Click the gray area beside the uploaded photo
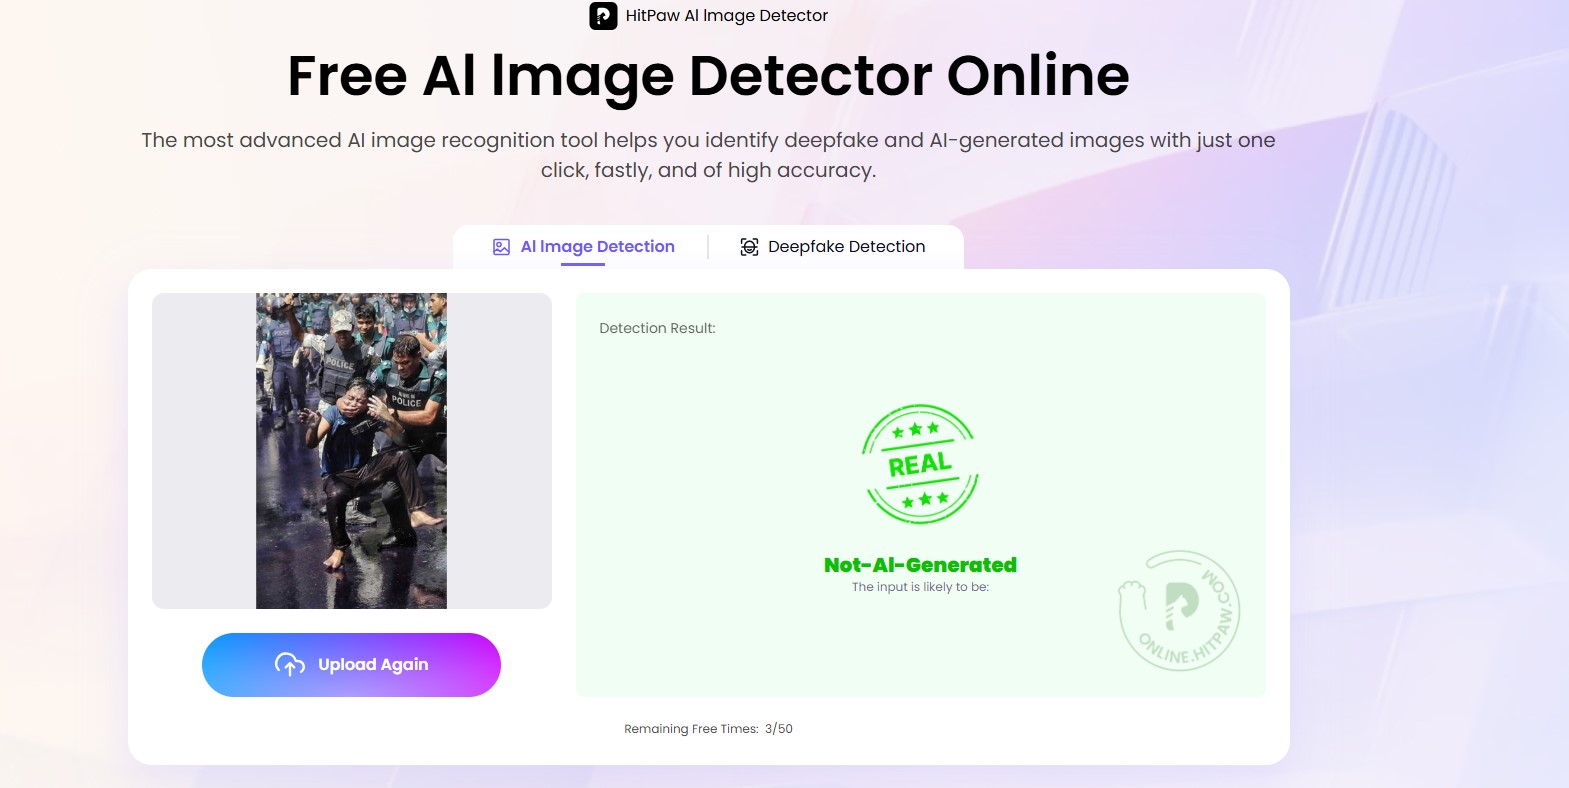 click(500, 450)
